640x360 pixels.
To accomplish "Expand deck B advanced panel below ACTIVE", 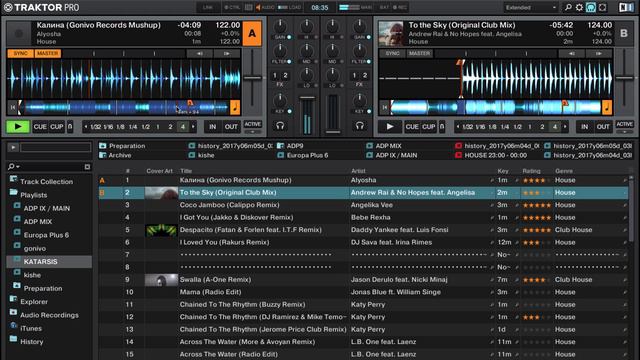I will pos(624,132).
